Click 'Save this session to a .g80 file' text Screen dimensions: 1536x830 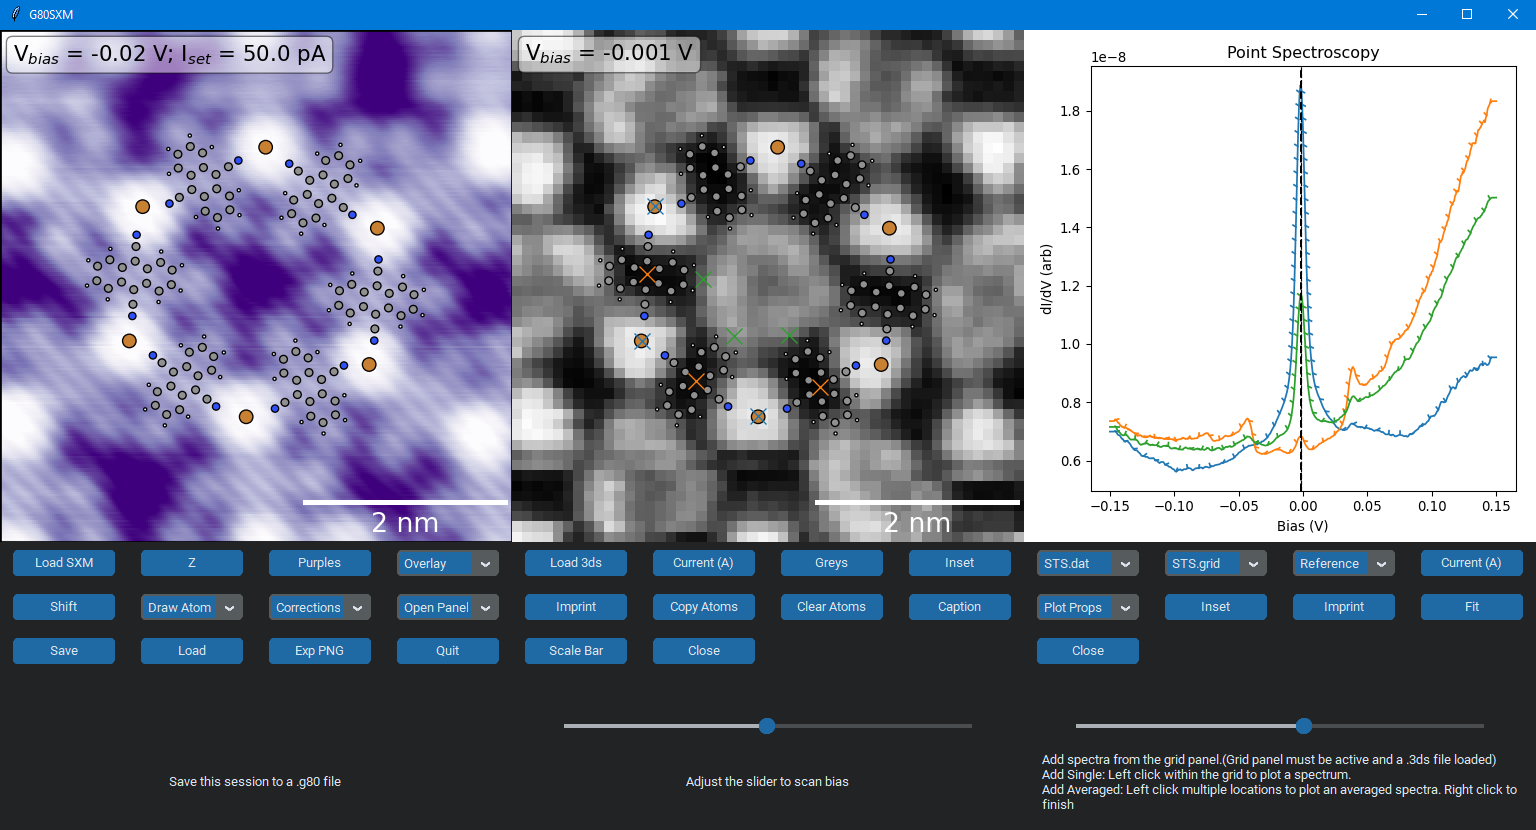point(255,782)
